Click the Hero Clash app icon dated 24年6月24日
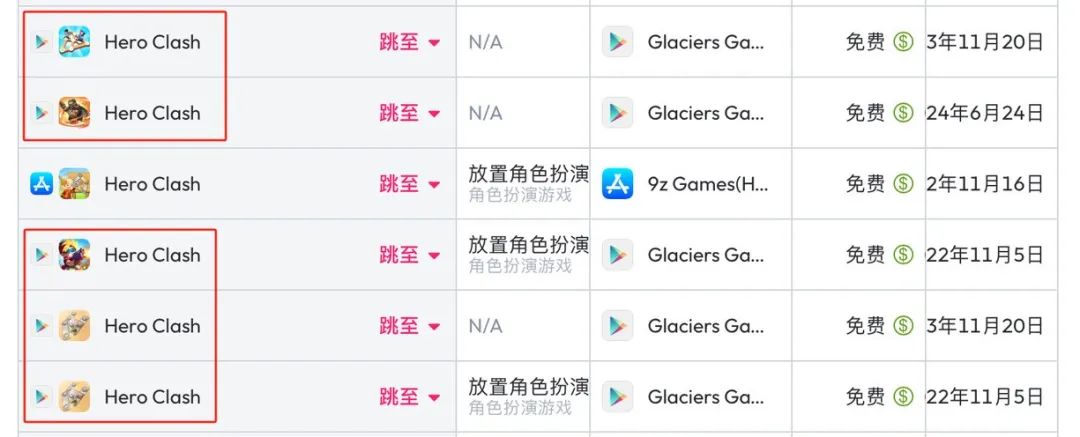1080x437 pixels. point(74,113)
